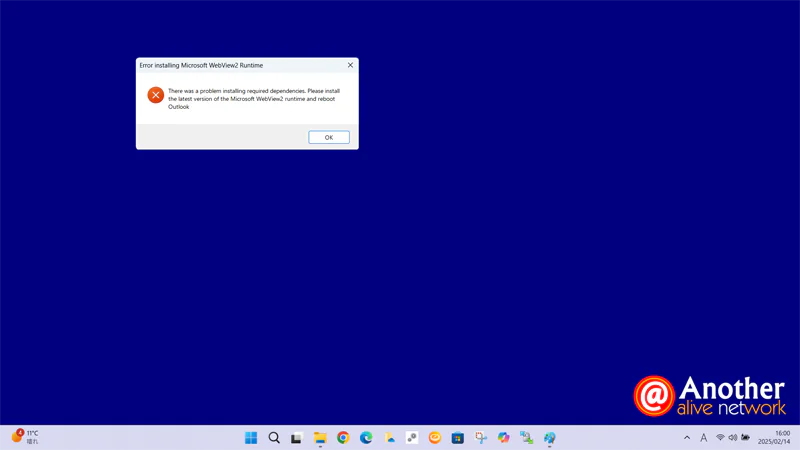Open Task View on the taskbar

point(297,438)
